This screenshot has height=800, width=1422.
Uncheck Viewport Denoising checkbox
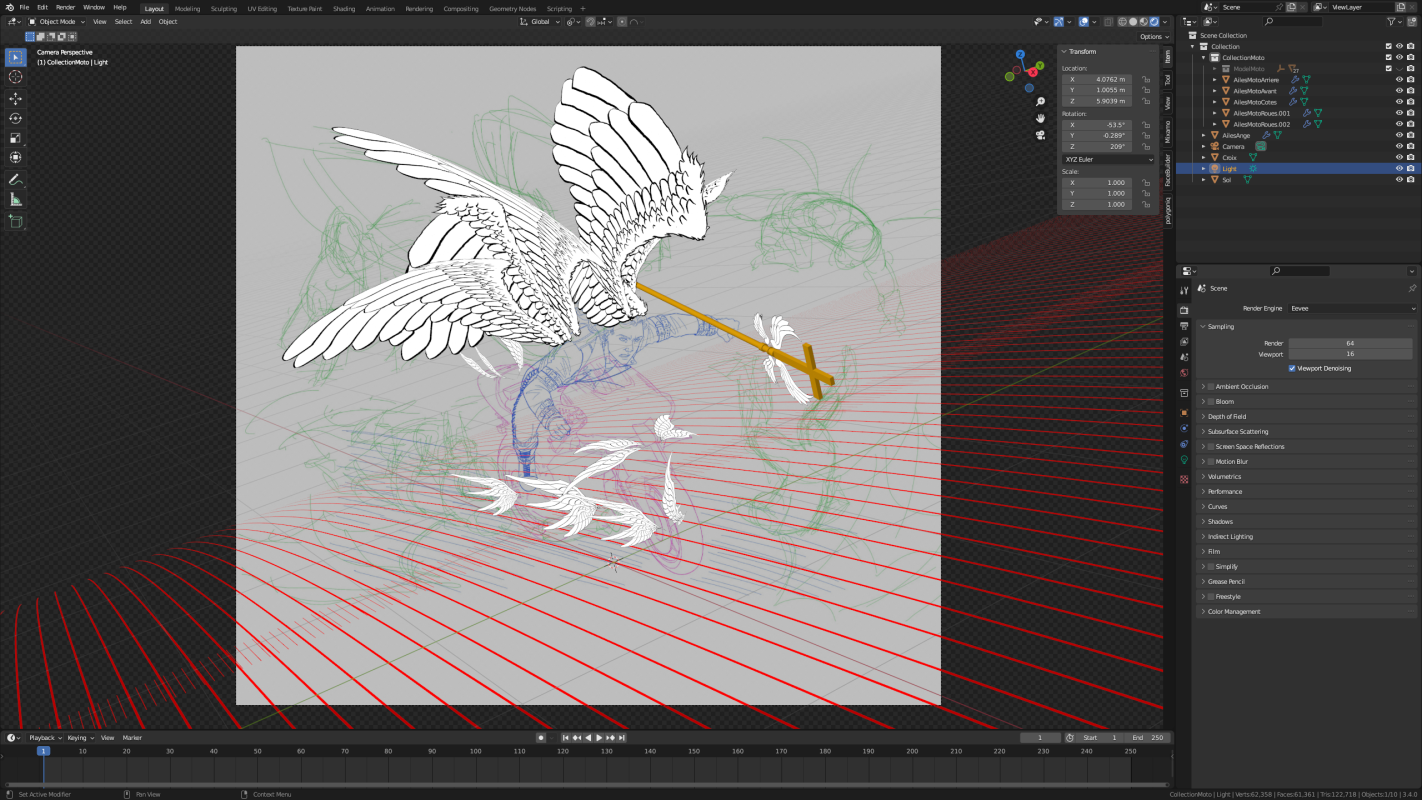tap(1292, 368)
